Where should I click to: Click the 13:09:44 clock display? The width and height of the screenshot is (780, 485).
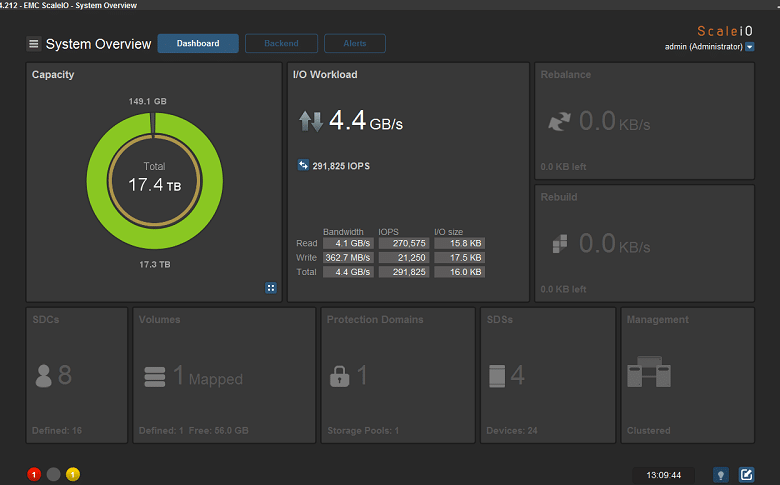point(664,475)
